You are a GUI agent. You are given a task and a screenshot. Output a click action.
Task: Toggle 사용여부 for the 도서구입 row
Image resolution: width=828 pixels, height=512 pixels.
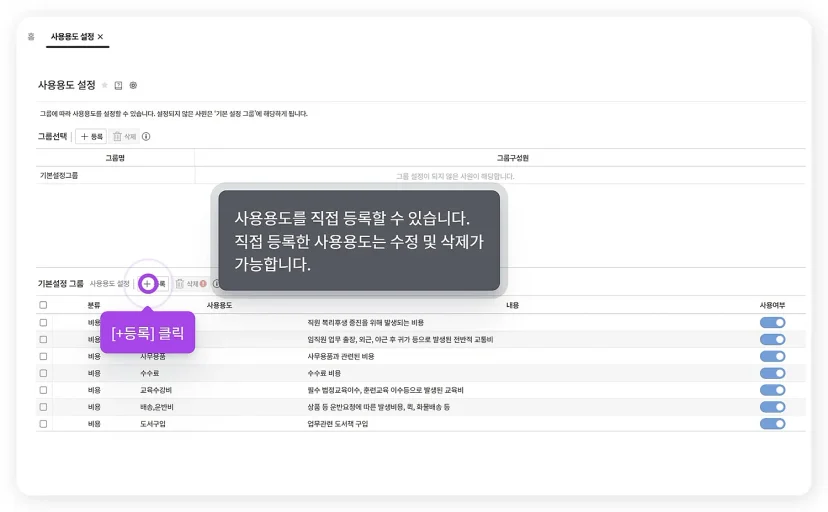(x=772, y=424)
